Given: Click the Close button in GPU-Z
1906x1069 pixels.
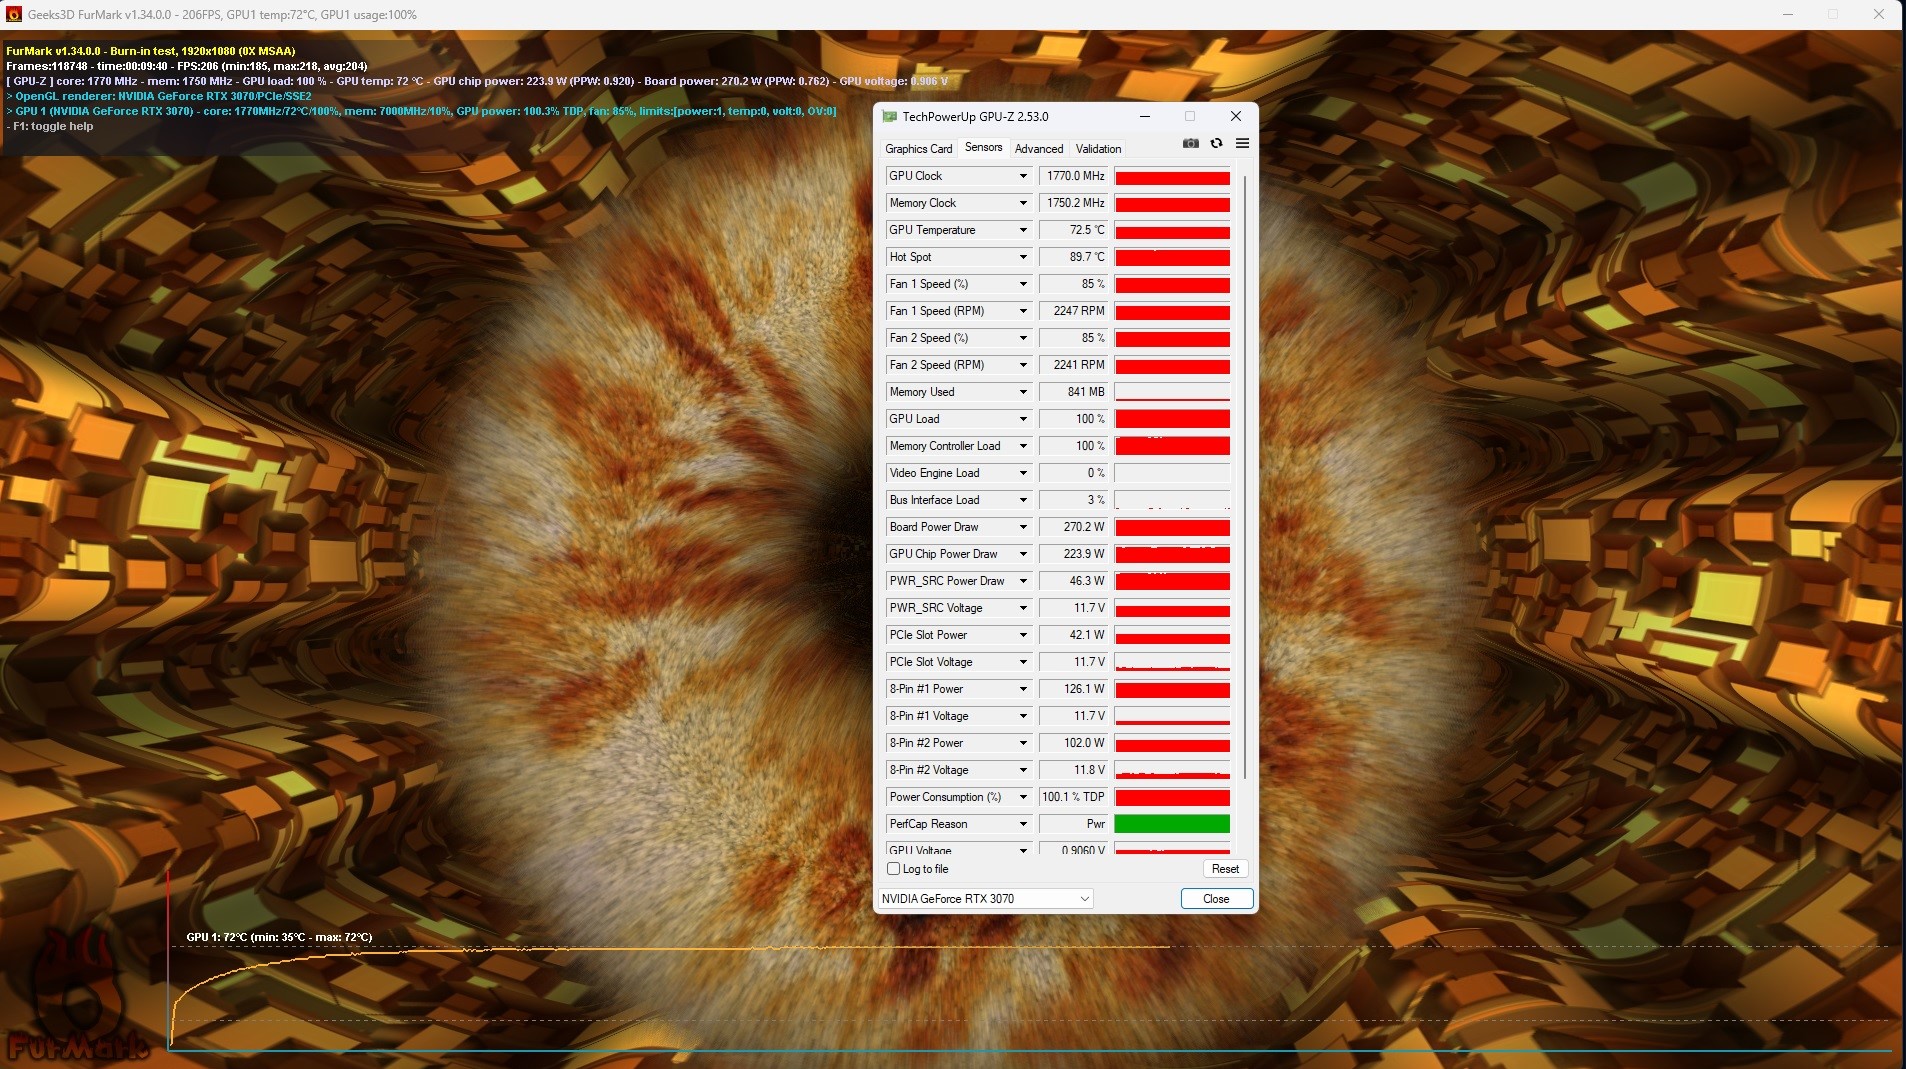Looking at the screenshot, I should coord(1216,899).
